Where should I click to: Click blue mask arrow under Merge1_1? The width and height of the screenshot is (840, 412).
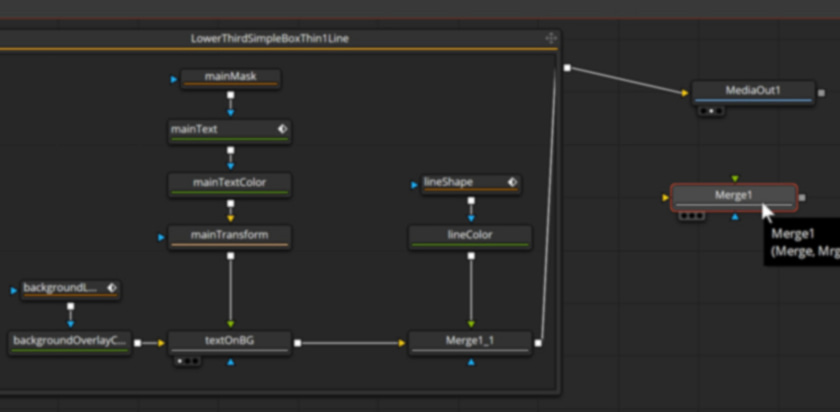pos(471,362)
